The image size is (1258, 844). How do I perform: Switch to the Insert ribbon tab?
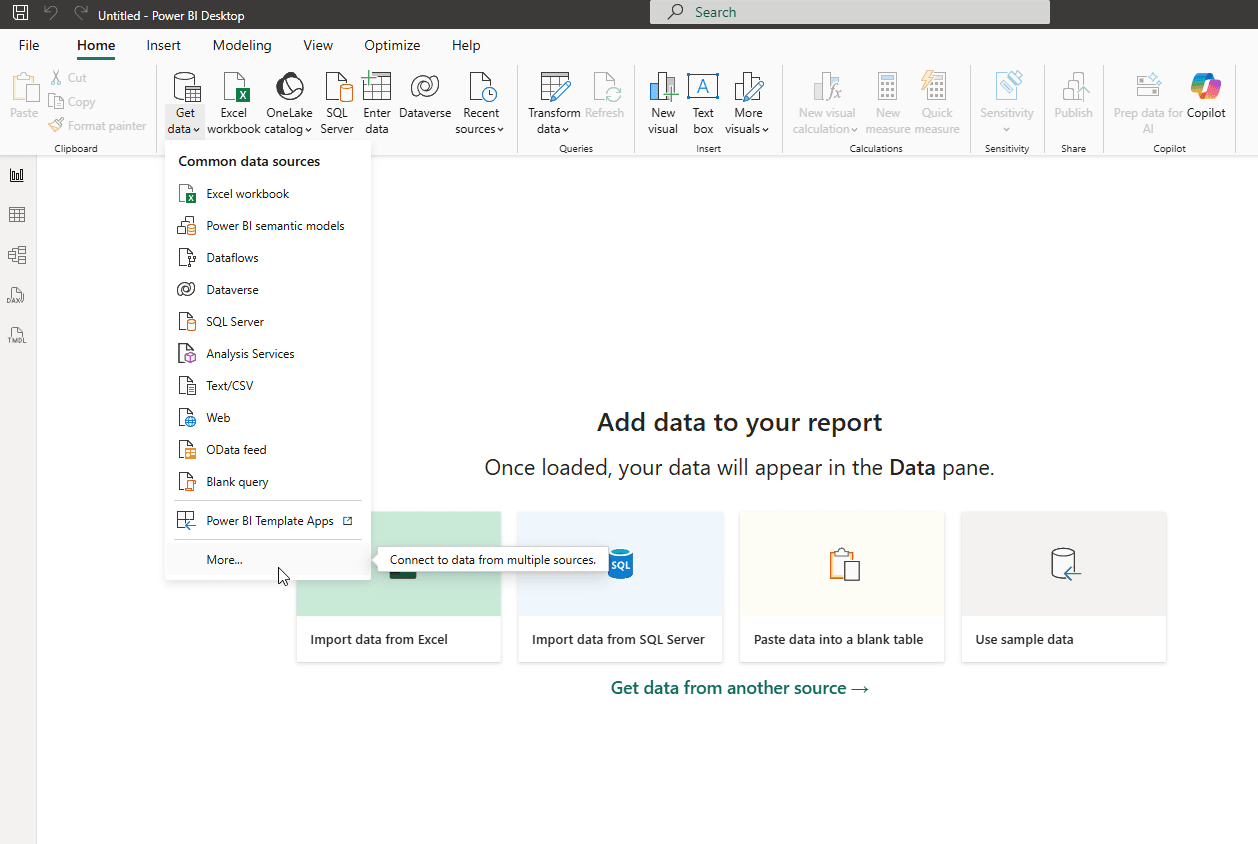pos(164,45)
